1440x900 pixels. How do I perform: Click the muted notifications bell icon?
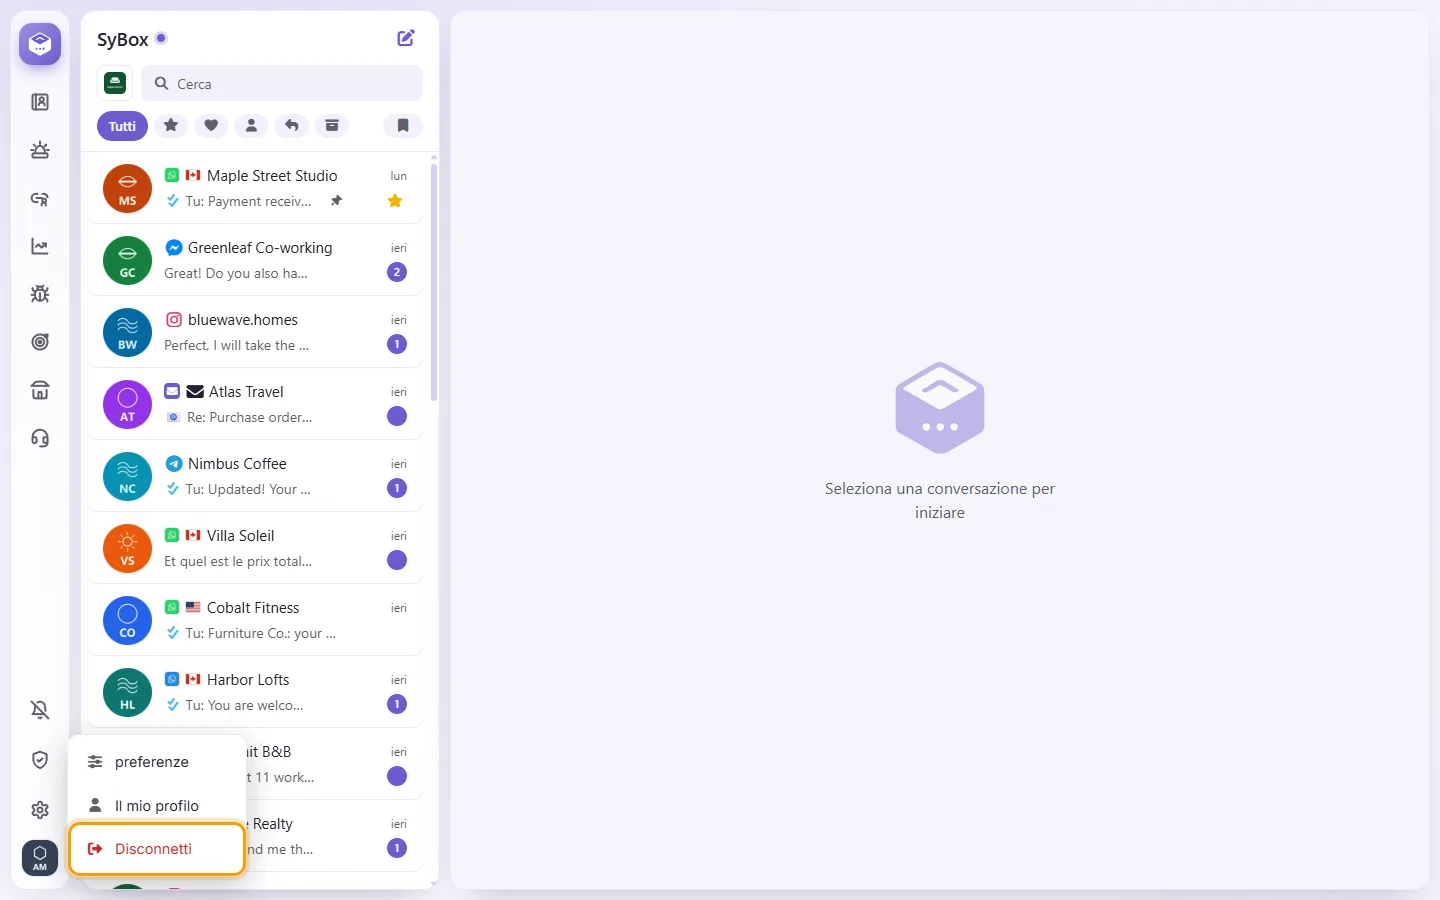[40, 710]
